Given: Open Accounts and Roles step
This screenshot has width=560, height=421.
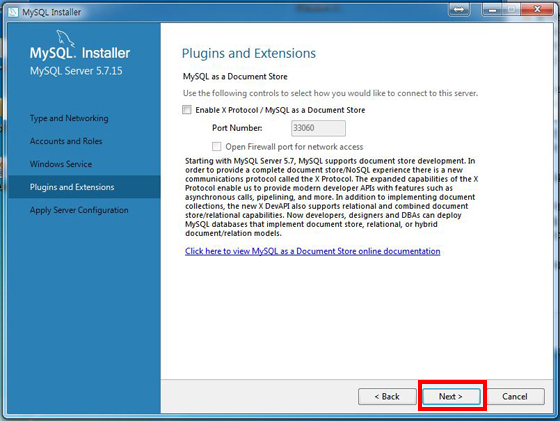Looking at the screenshot, I should [66, 141].
